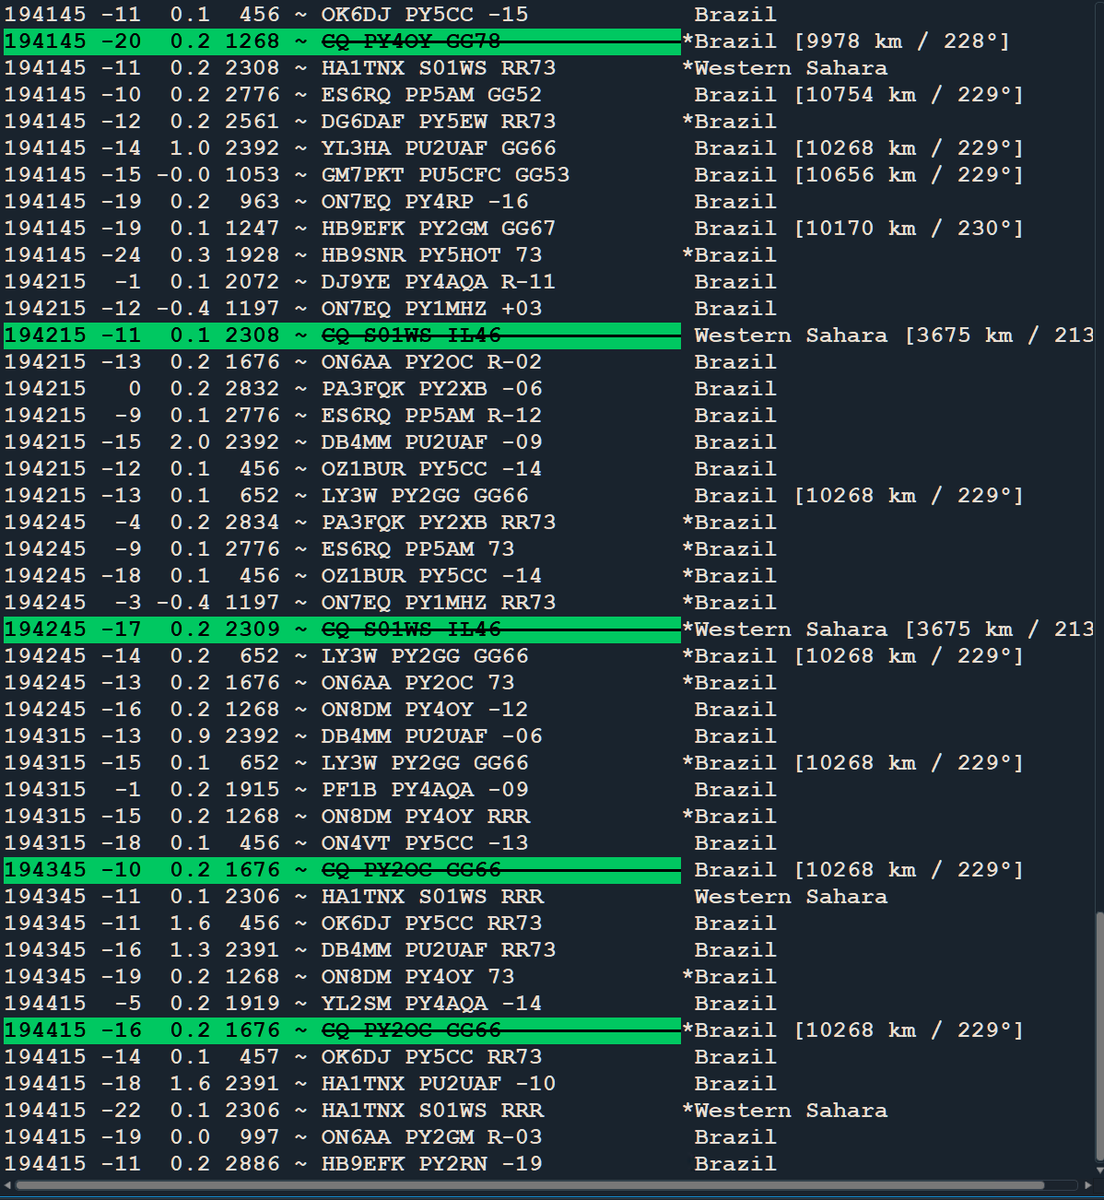Select the 194245 LY3W PY2GG GG66 row
This screenshot has width=1104, height=1200.
tap(548, 656)
